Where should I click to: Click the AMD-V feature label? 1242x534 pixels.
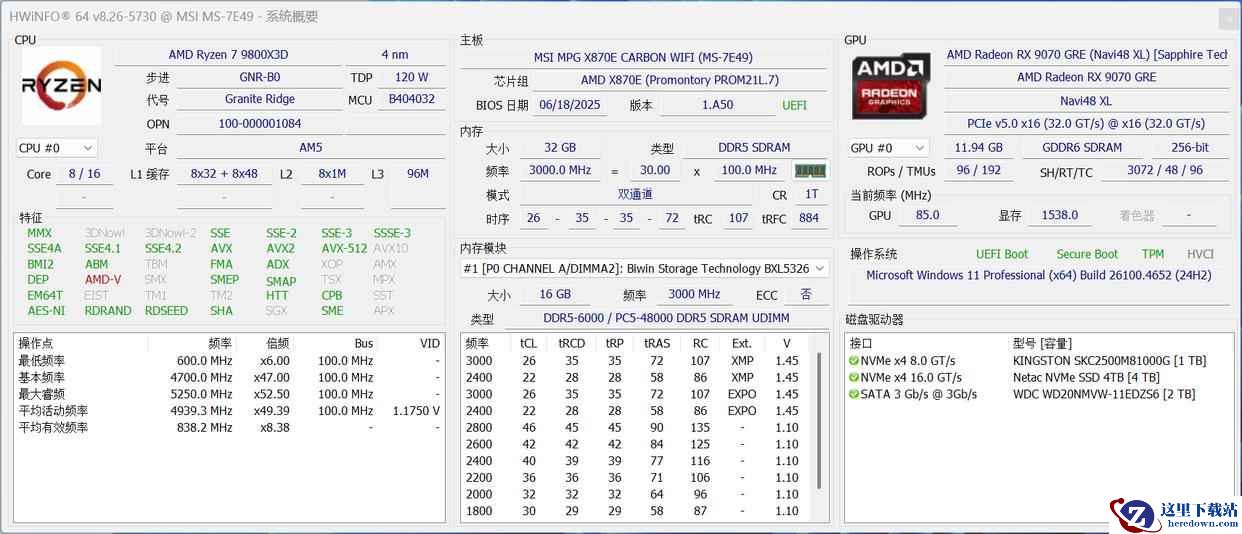point(103,280)
